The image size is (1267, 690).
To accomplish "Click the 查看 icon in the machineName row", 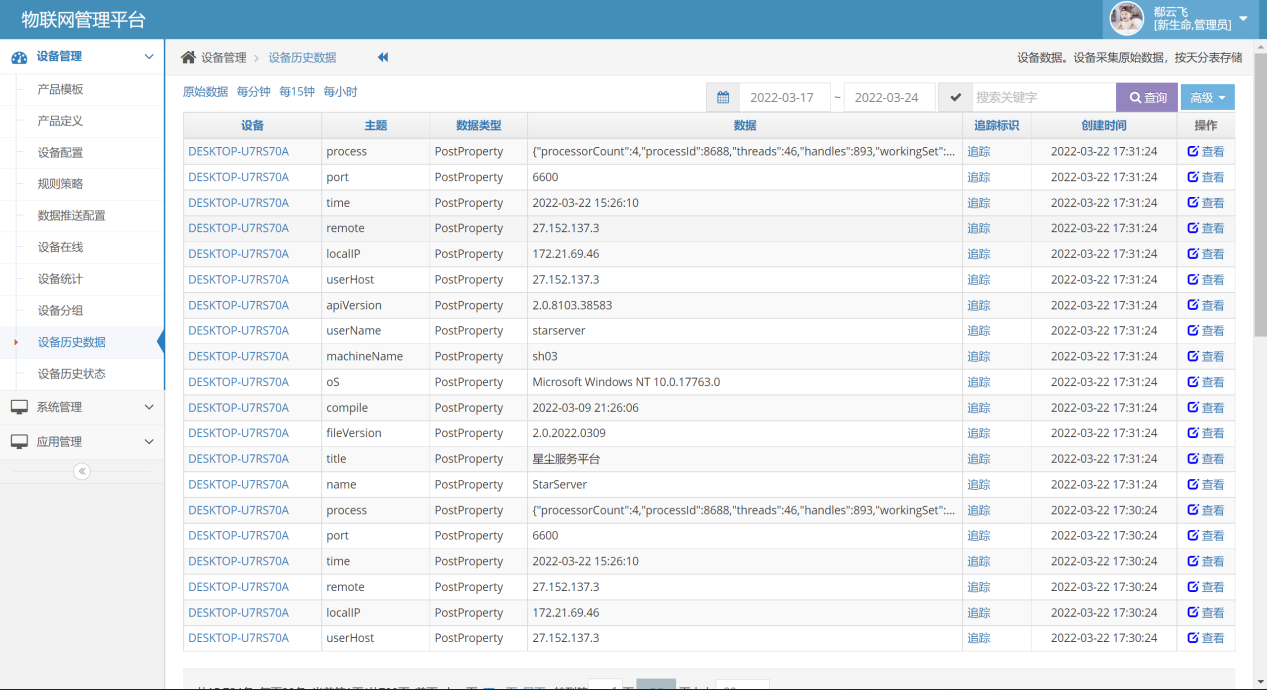I will click(1192, 356).
